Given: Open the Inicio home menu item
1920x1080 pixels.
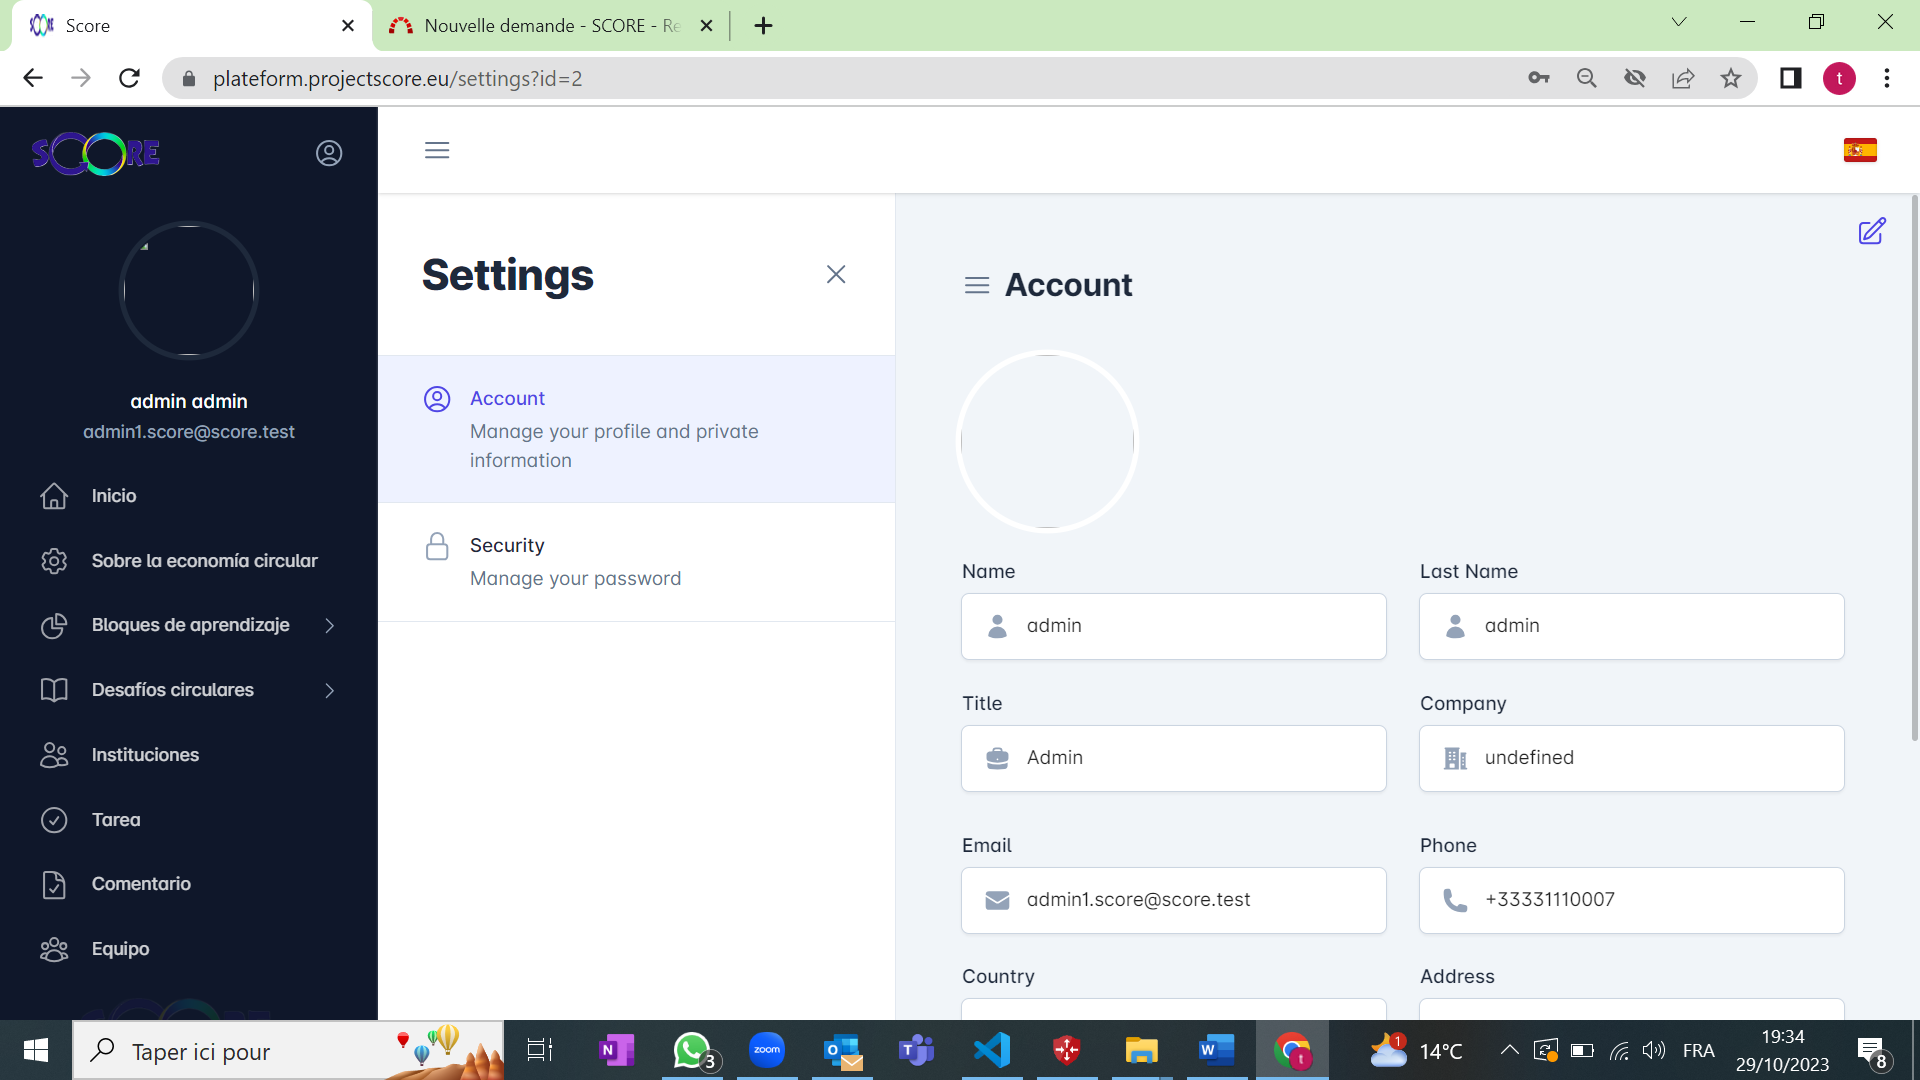Looking at the screenshot, I should click(113, 496).
